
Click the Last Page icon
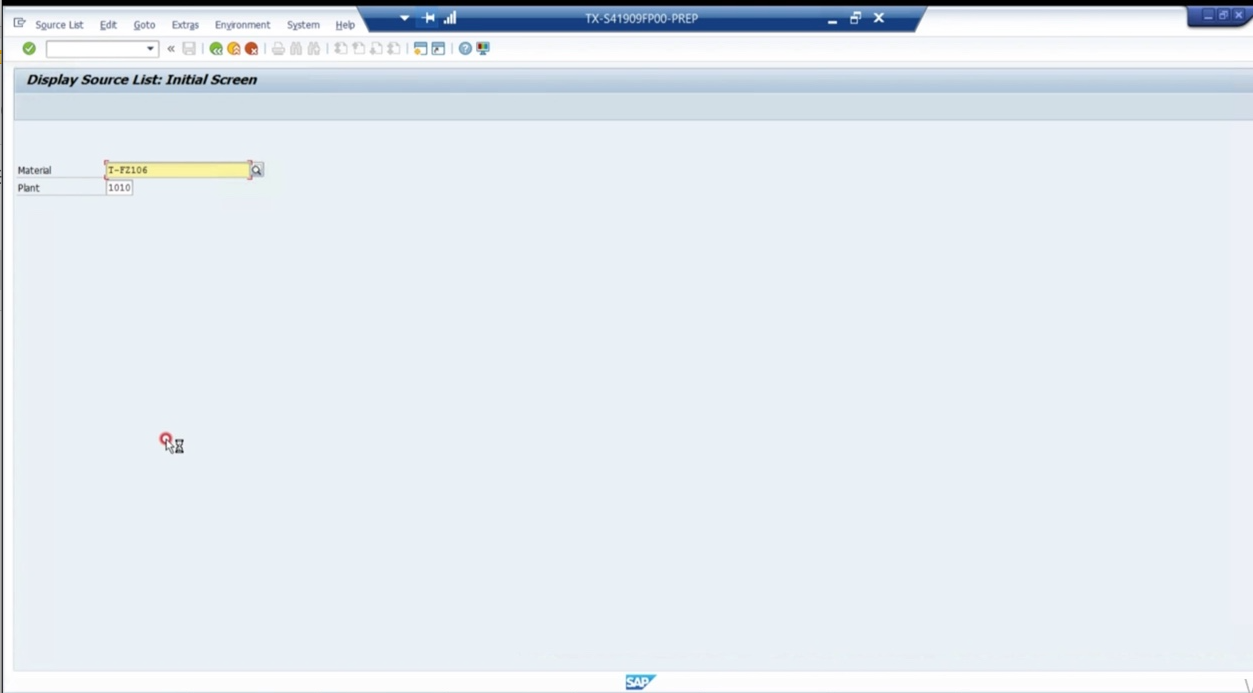(394, 48)
